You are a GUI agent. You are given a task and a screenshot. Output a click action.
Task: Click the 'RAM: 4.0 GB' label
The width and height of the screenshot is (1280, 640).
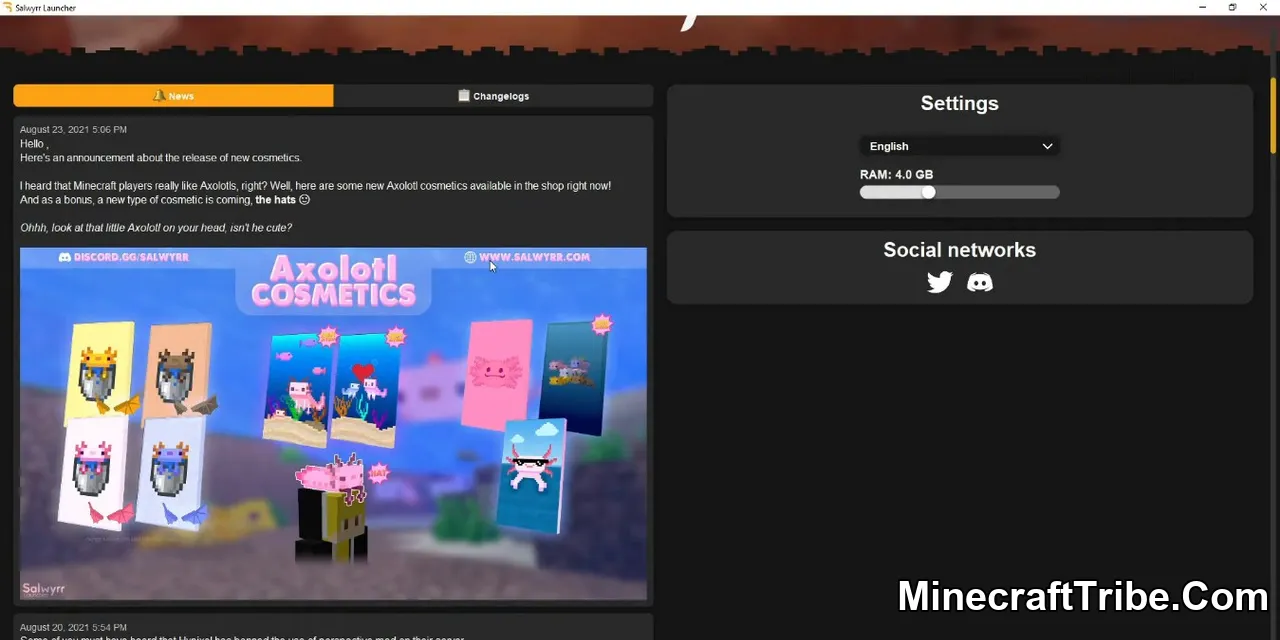pos(896,174)
